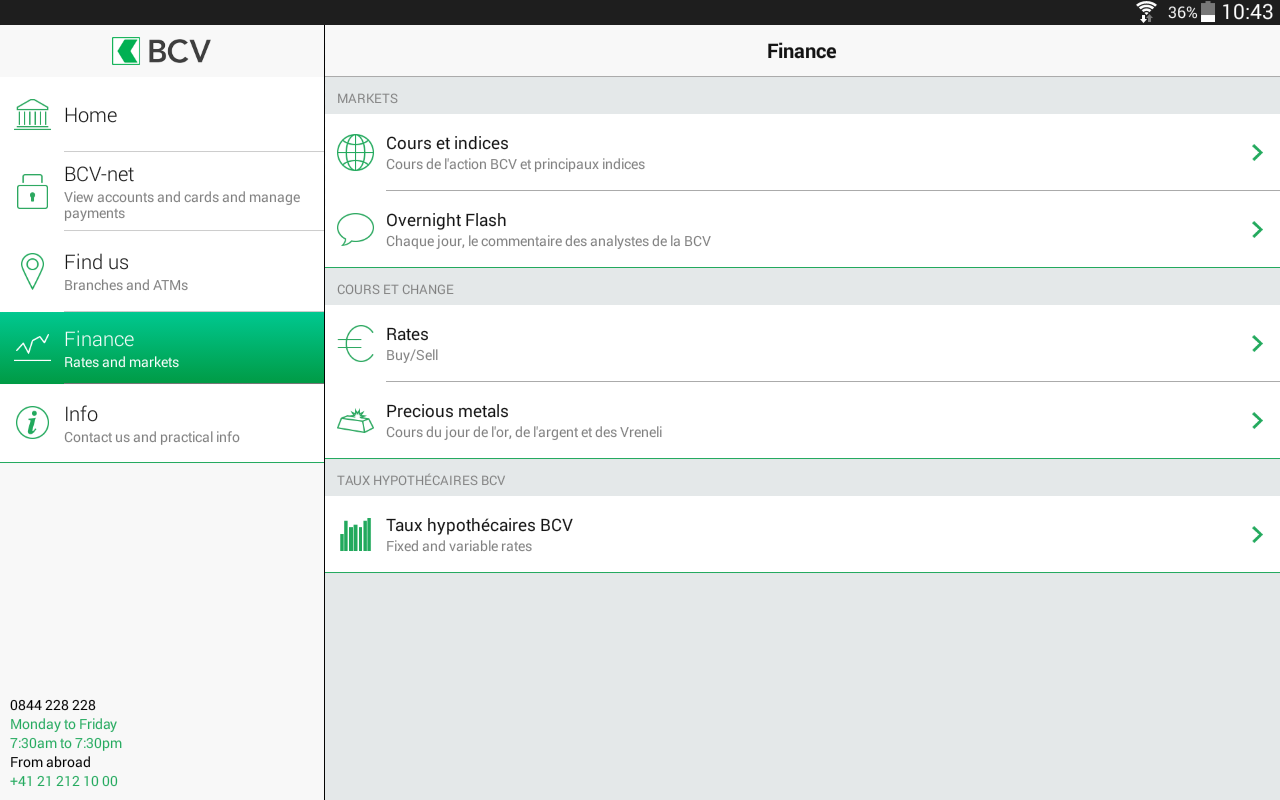1280x800 pixels.
Task: Open Taux hypothécaires BCV via its chevron
Action: [x=1257, y=534]
